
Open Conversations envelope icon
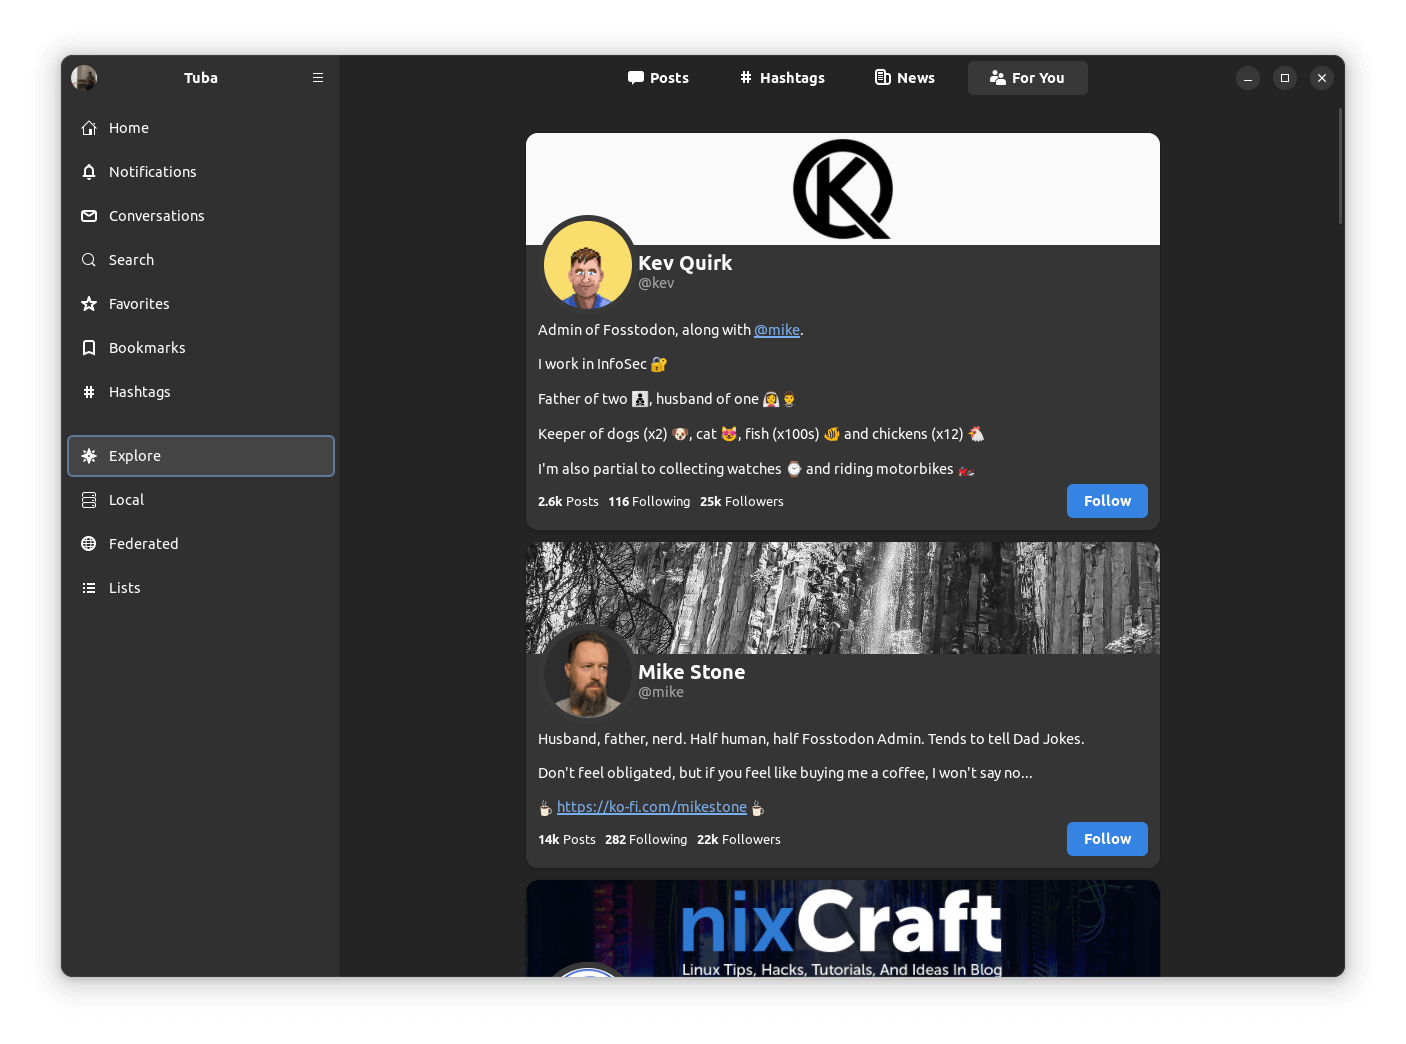pos(89,216)
